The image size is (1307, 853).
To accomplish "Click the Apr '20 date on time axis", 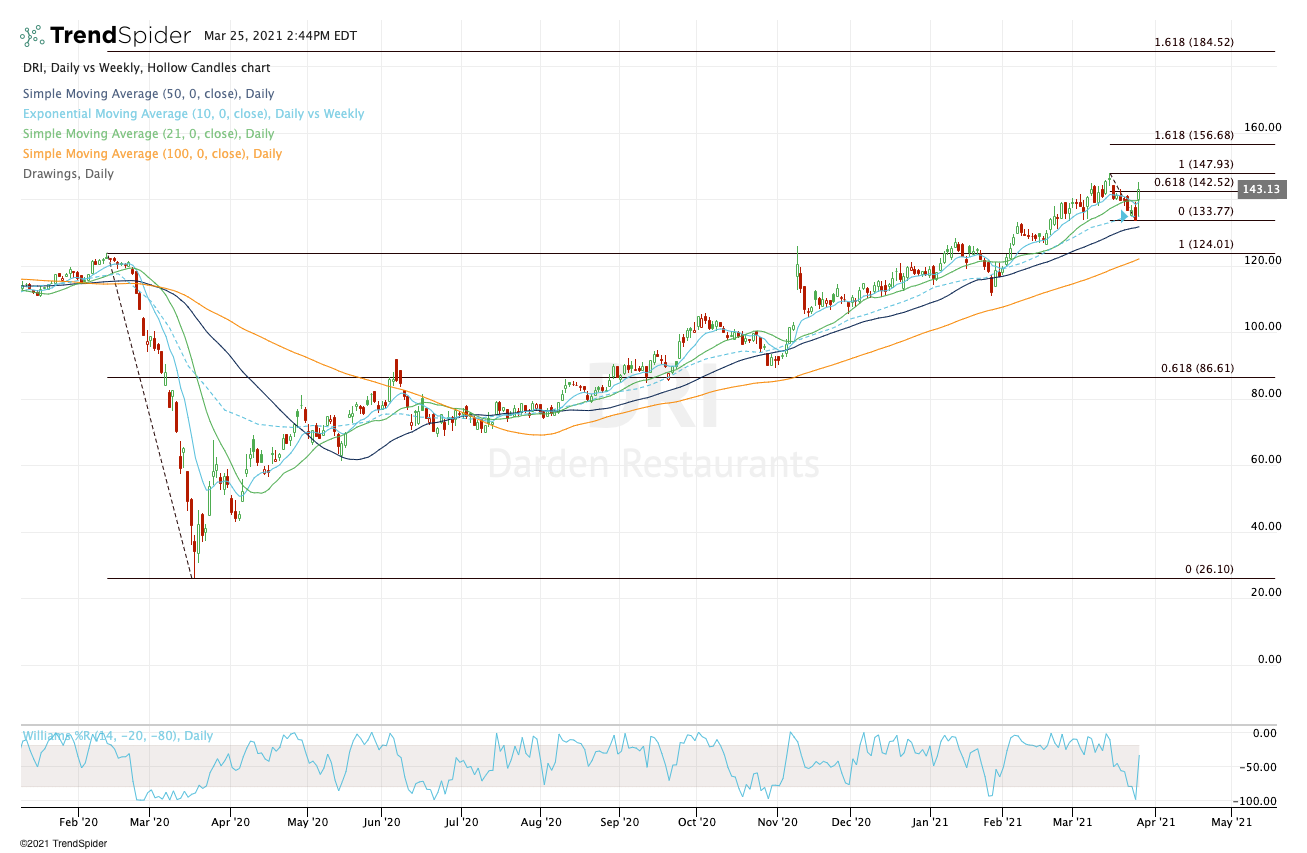I will [230, 822].
